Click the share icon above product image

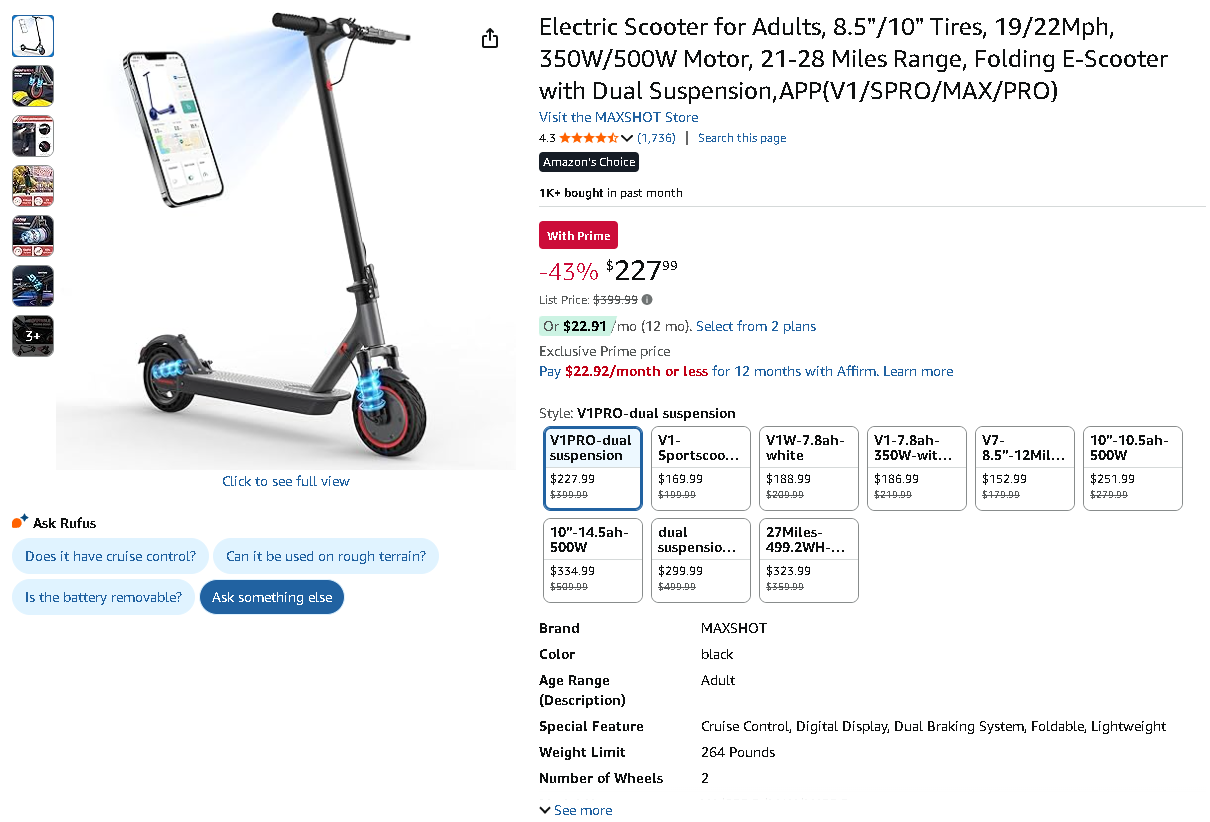pos(489,38)
